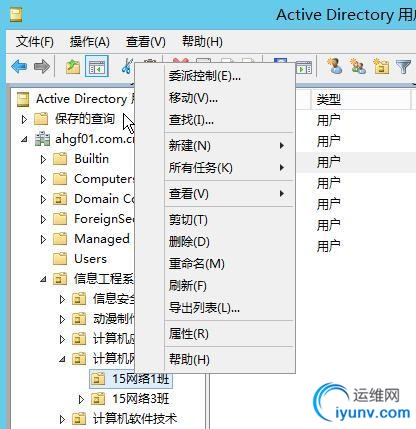Go up one level with folder-arrow icon
Image resolution: width=416 pixels, height=429 pixels.
click(x=73, y=66)
